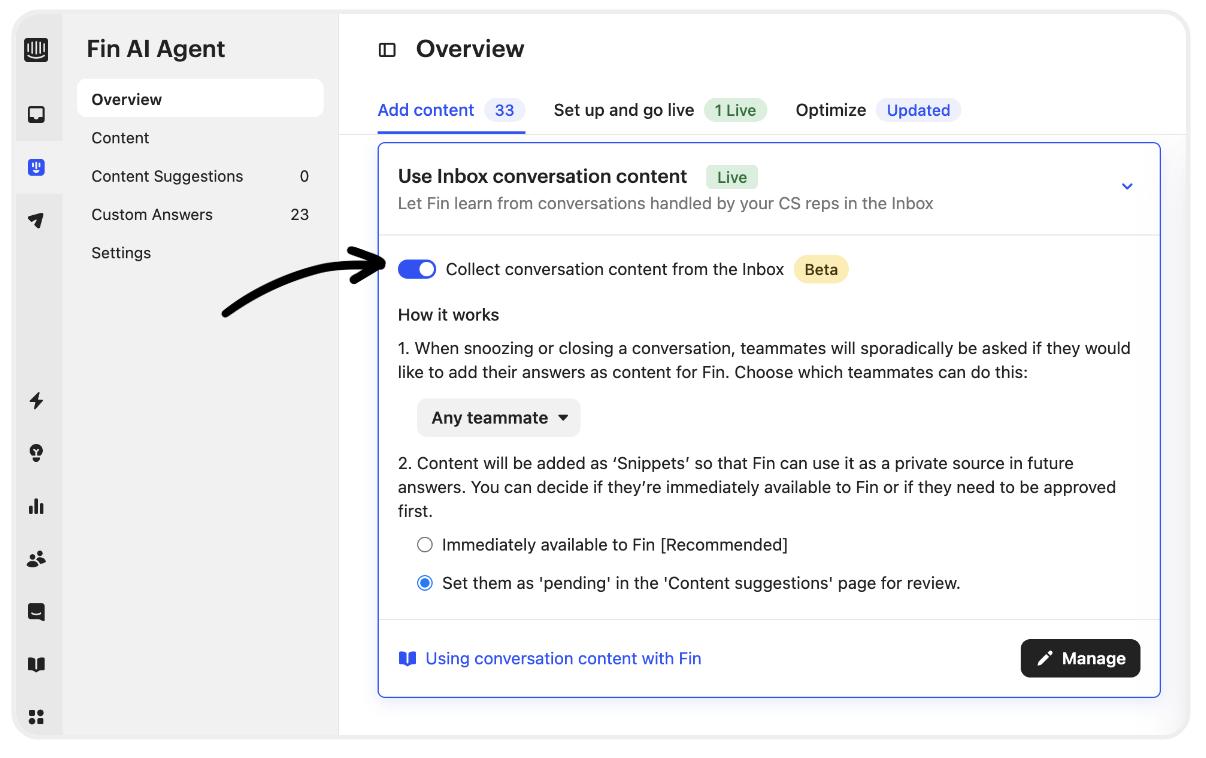Click the Updated badge
Image resolution: width=1206 pixels, height=758 pixels.
[x=918, y=110]
